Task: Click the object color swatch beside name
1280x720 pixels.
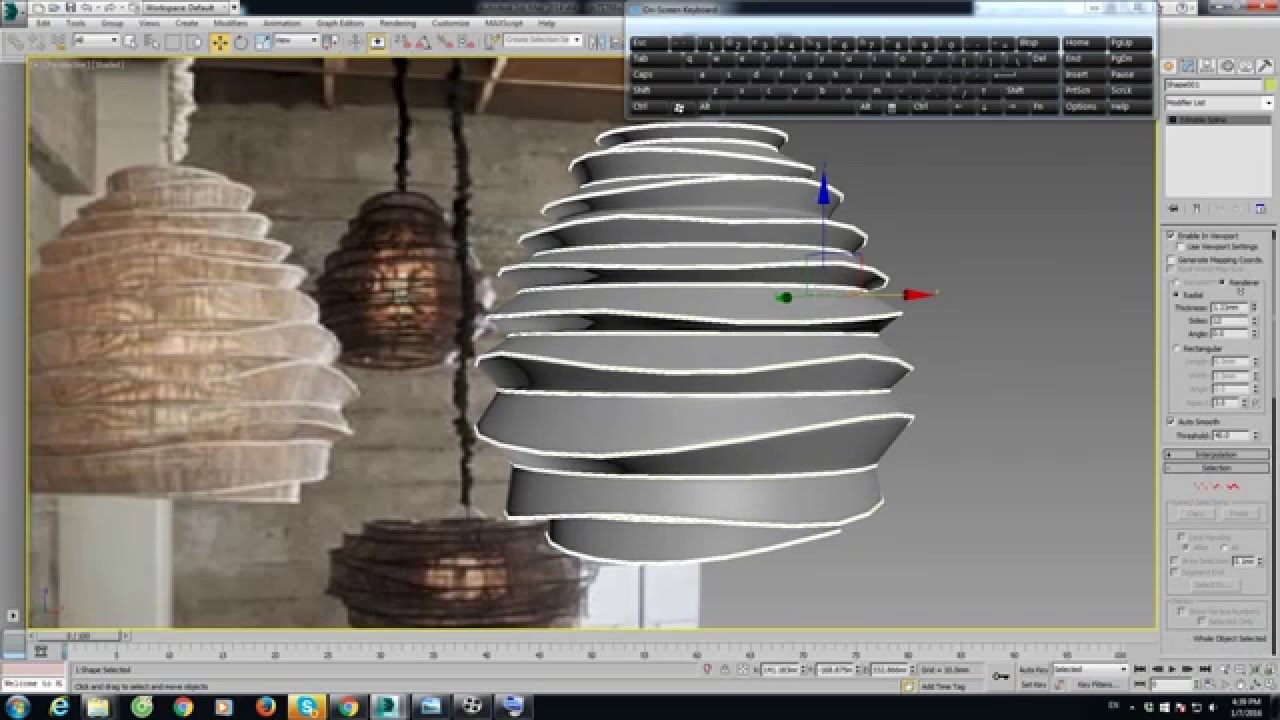Action: point(1269,86)
